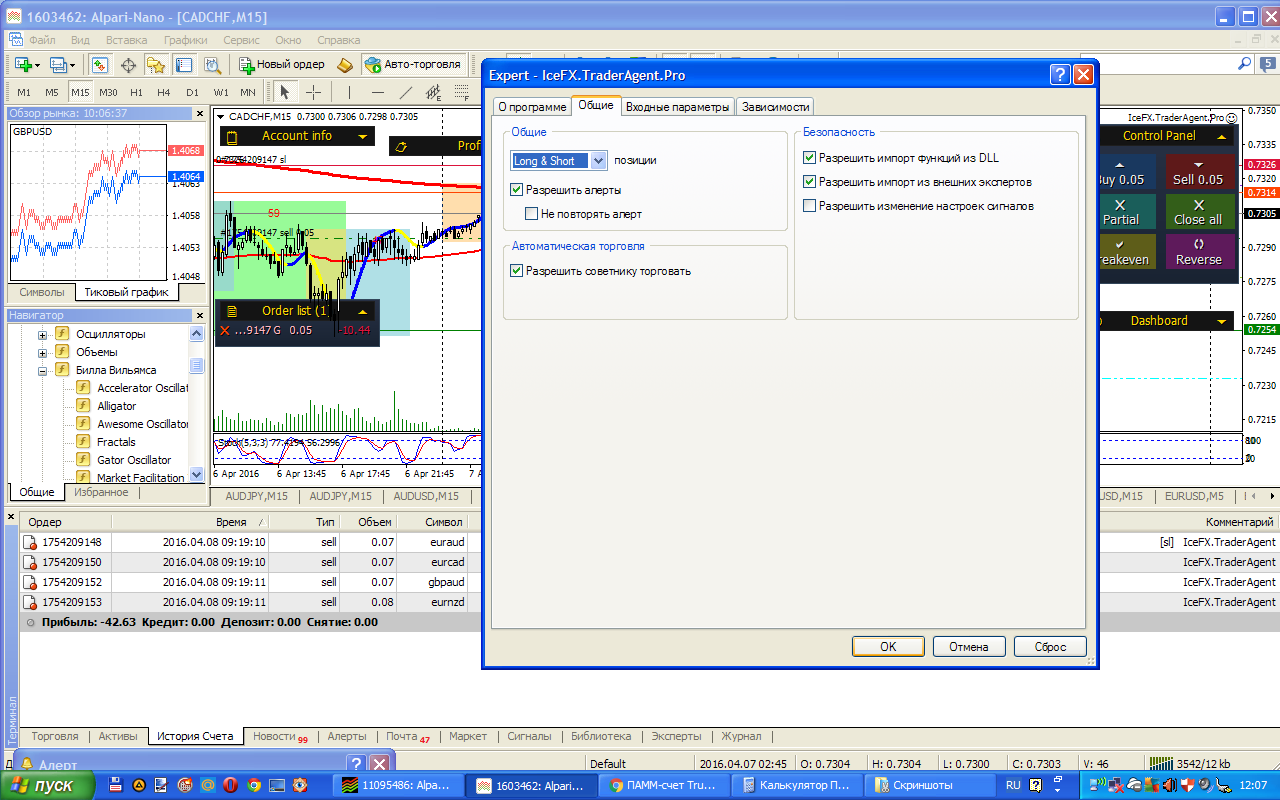Screen dimensions: 1280x800
Task: Collapse the Билла Вильямса tree node
Action: coord(43,370)
